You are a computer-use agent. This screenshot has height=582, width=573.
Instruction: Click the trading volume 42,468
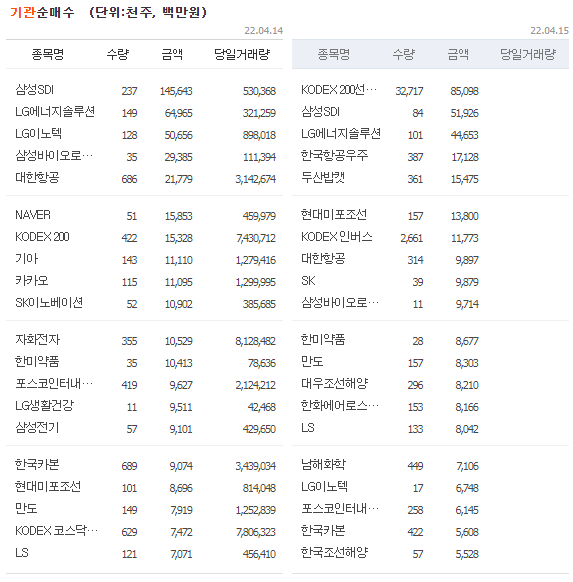coord(262,407)
